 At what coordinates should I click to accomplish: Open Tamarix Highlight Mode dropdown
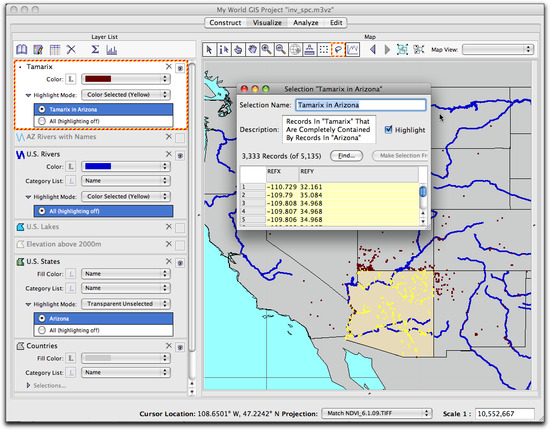click(x=126, y=95)
